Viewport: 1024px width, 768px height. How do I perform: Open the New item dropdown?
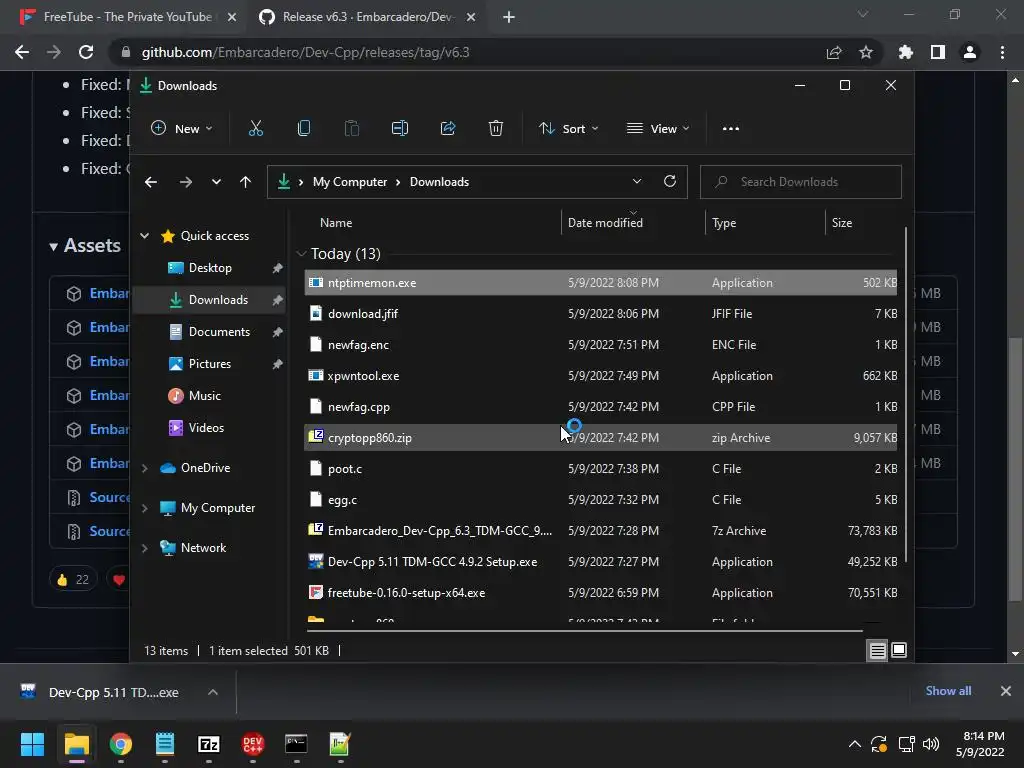point(182,129)
